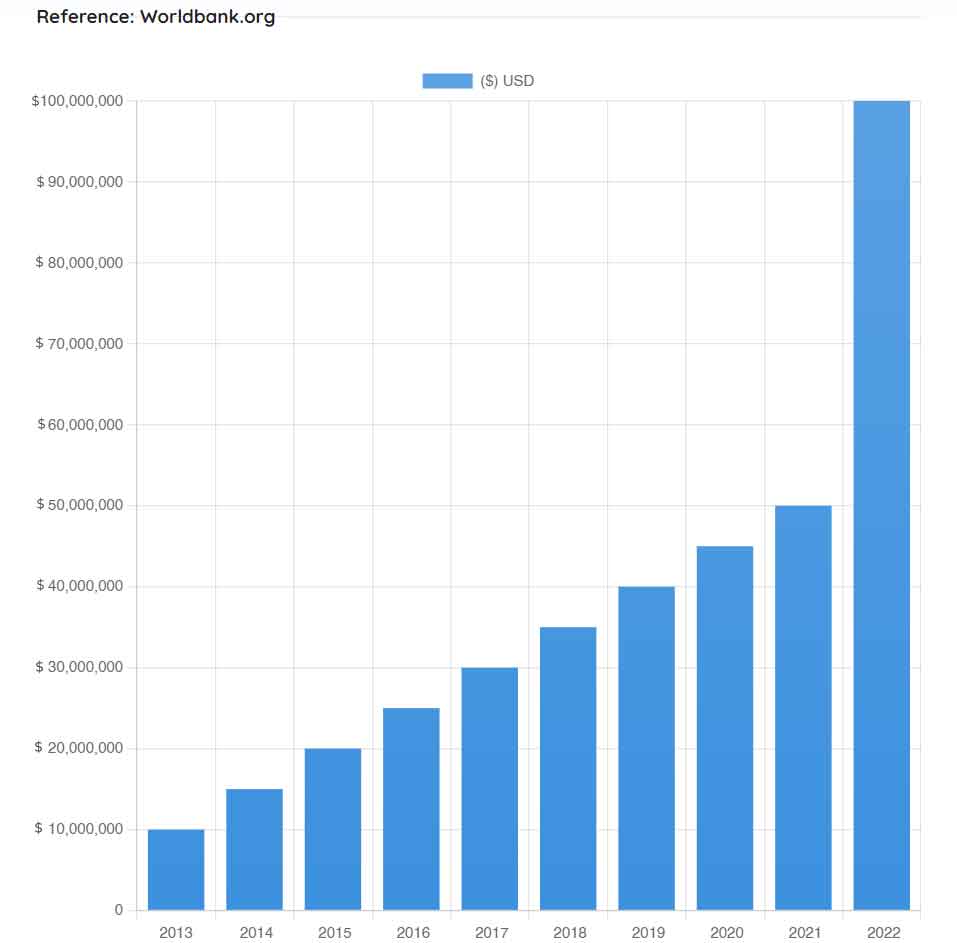Choose the 2019 bar

(646, 748)
